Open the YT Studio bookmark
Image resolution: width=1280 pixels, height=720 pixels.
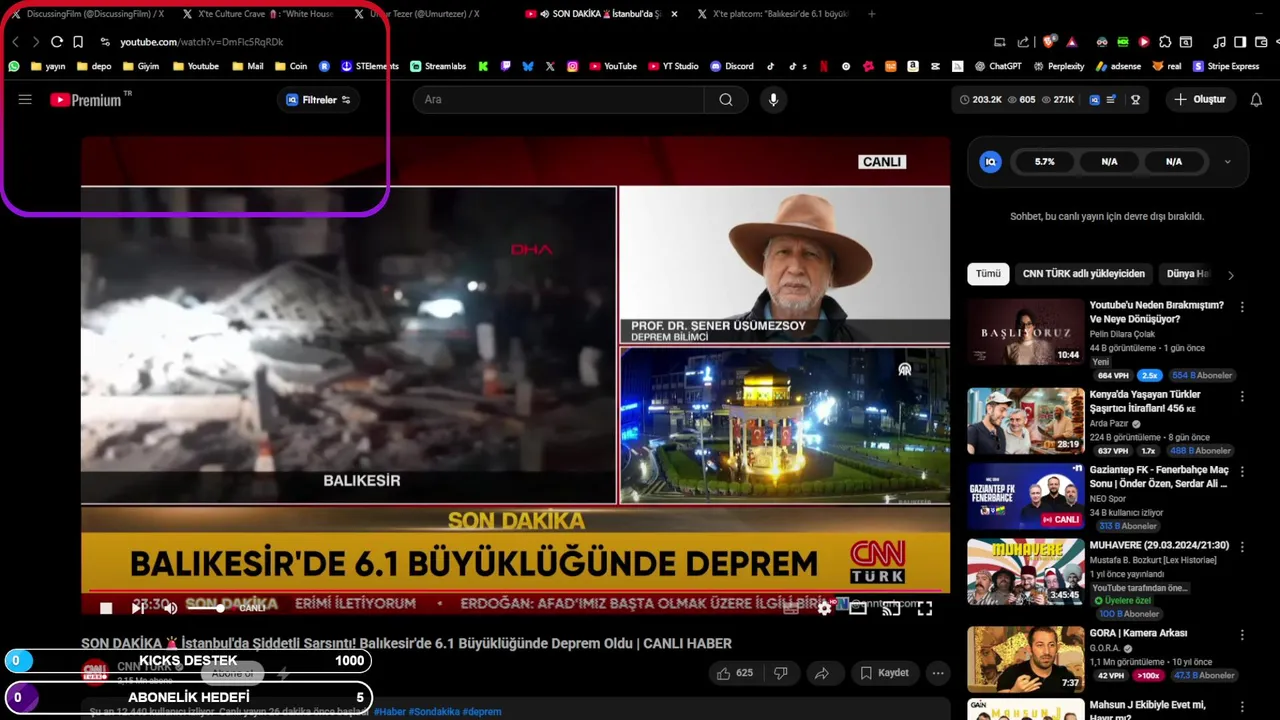(x=673, y=66)
